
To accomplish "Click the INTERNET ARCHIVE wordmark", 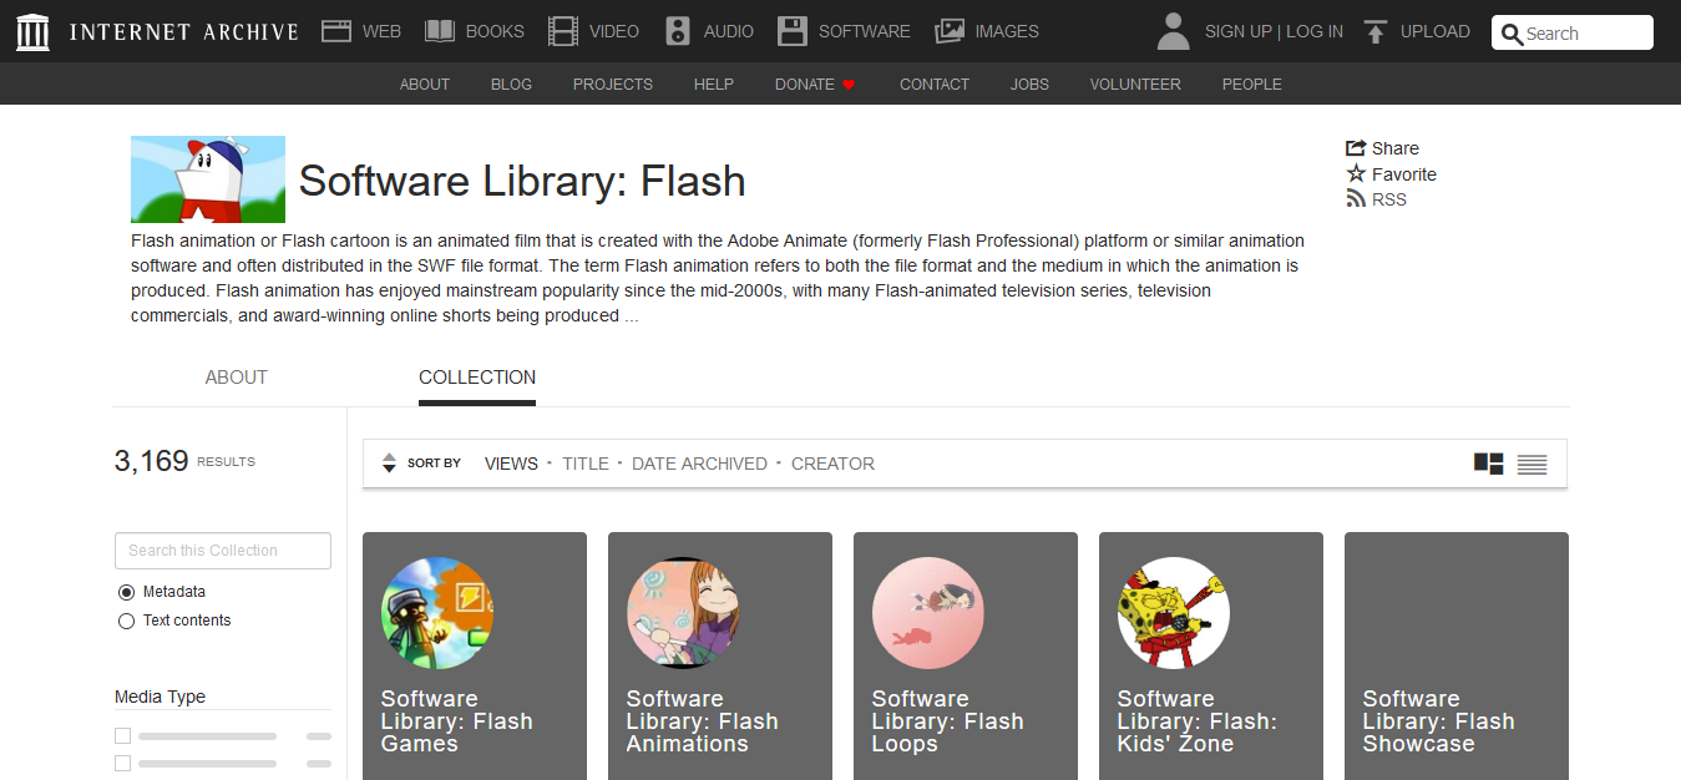I will click(184, 32).
